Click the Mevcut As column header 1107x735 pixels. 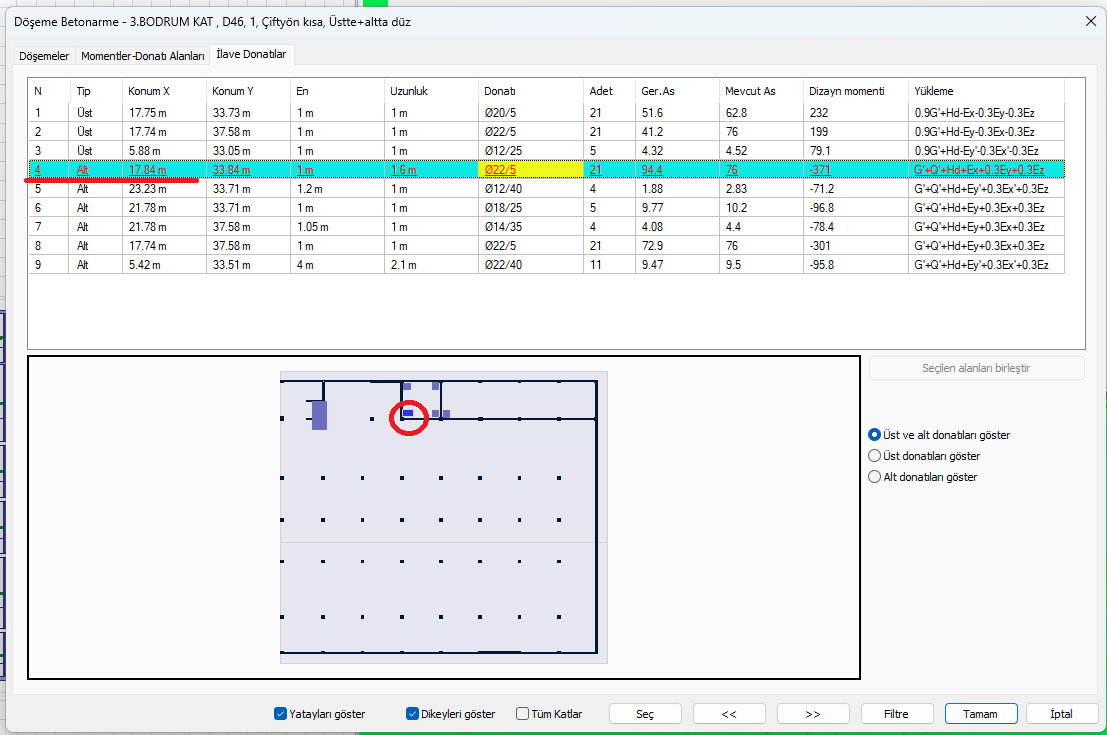click(761, 91)
